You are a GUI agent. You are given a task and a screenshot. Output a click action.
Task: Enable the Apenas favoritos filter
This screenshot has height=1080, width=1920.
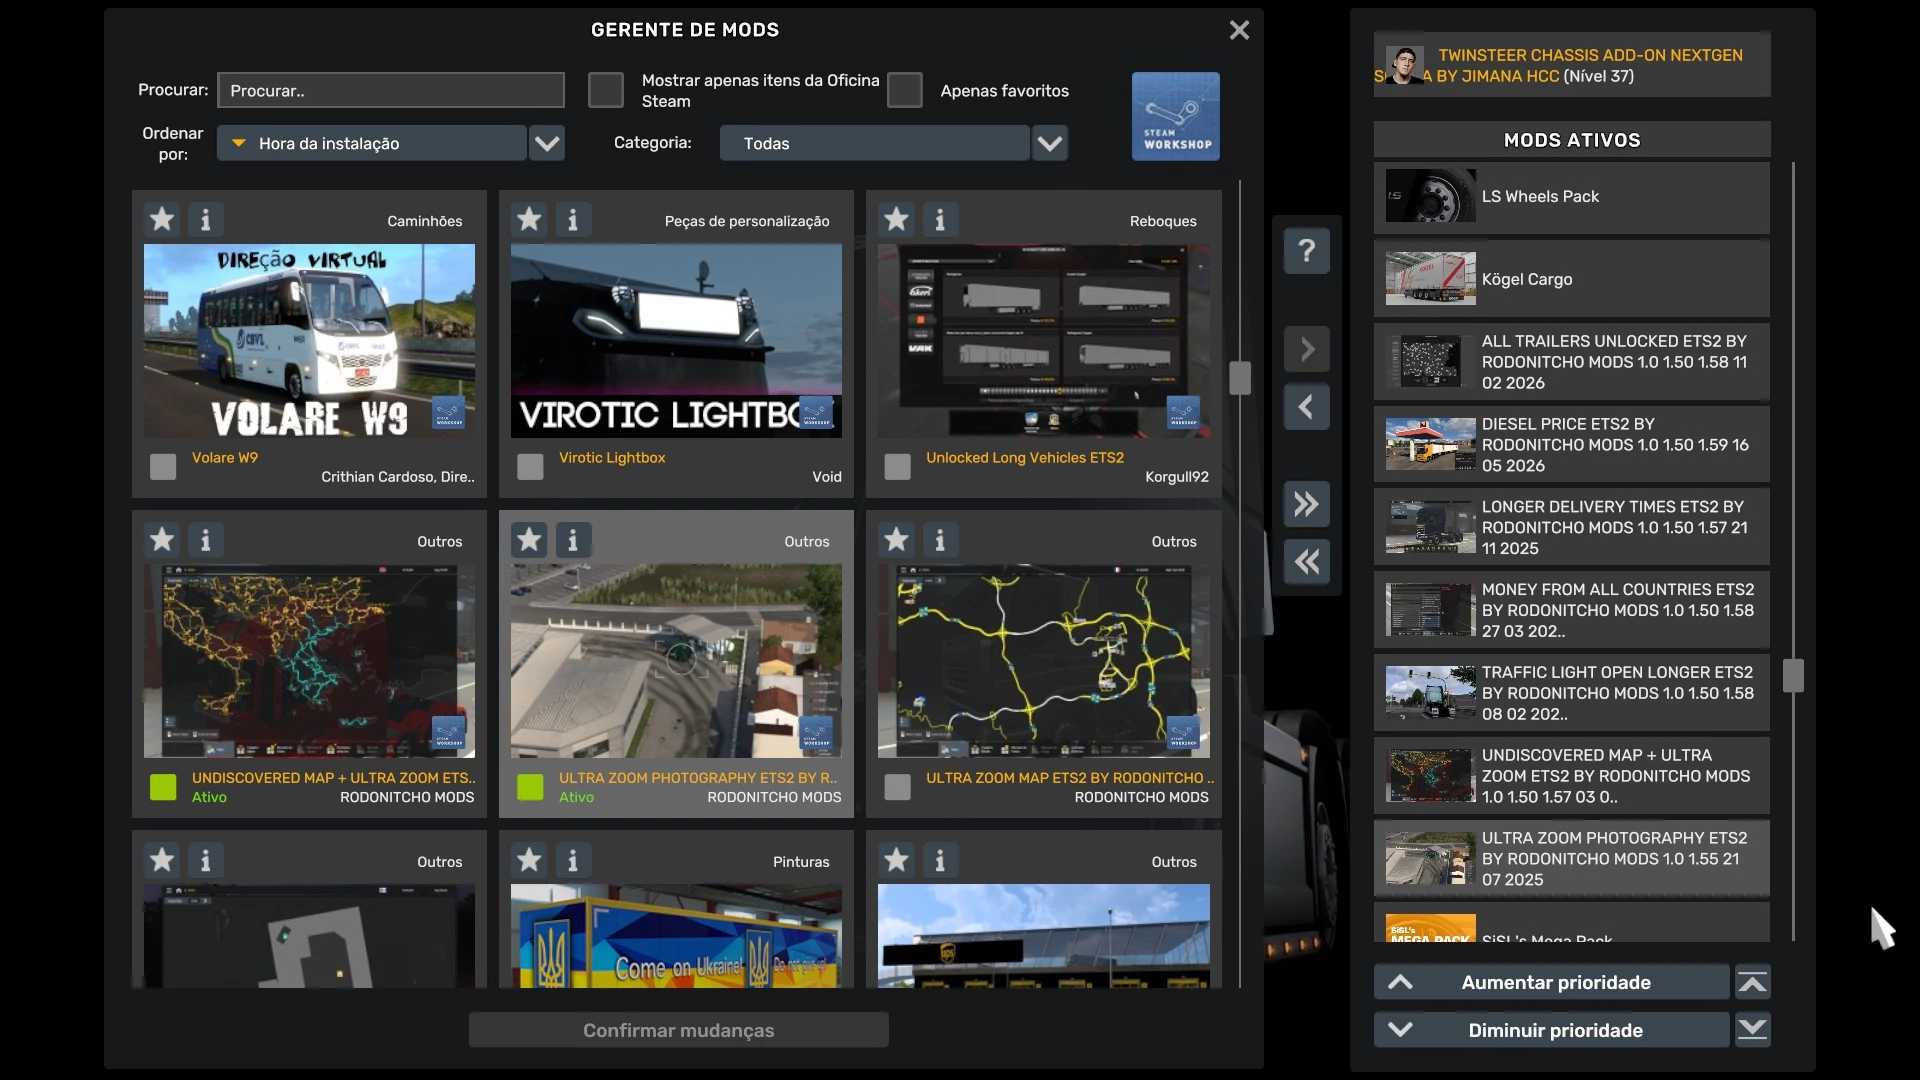905,90
